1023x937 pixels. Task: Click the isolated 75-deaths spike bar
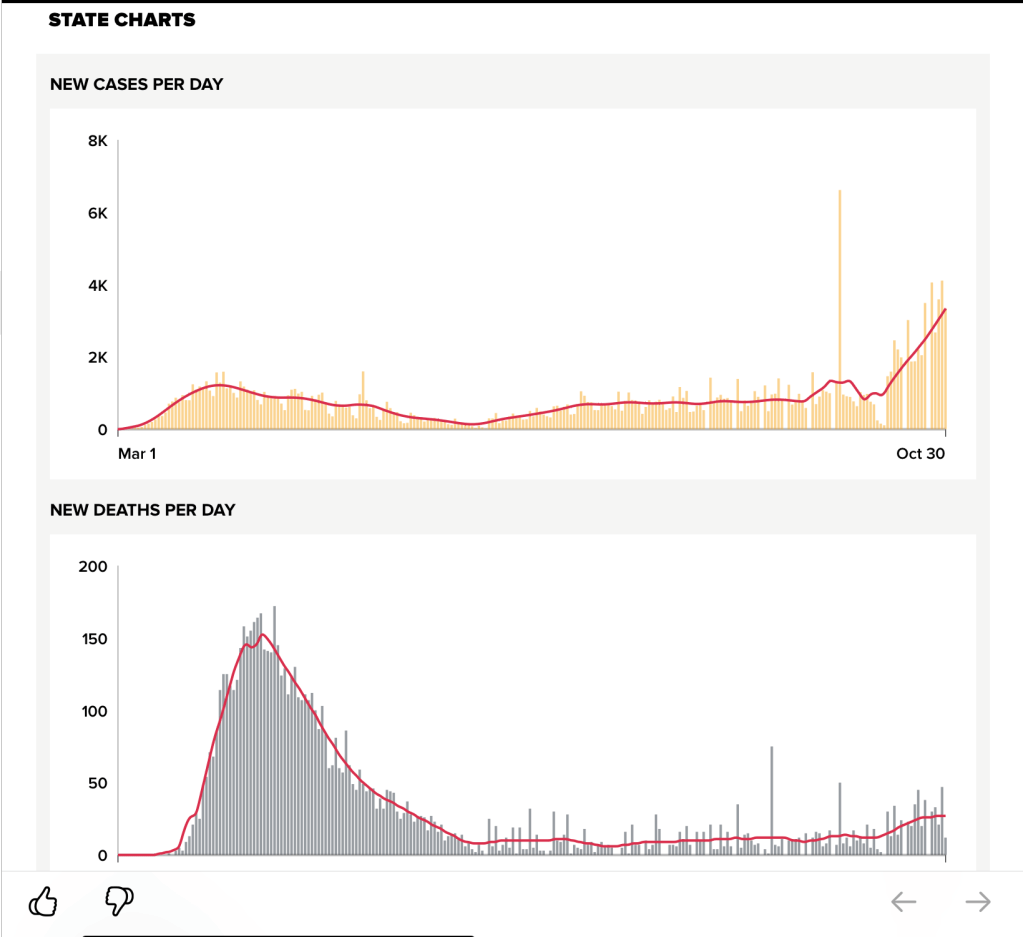(x=771, y=800)
